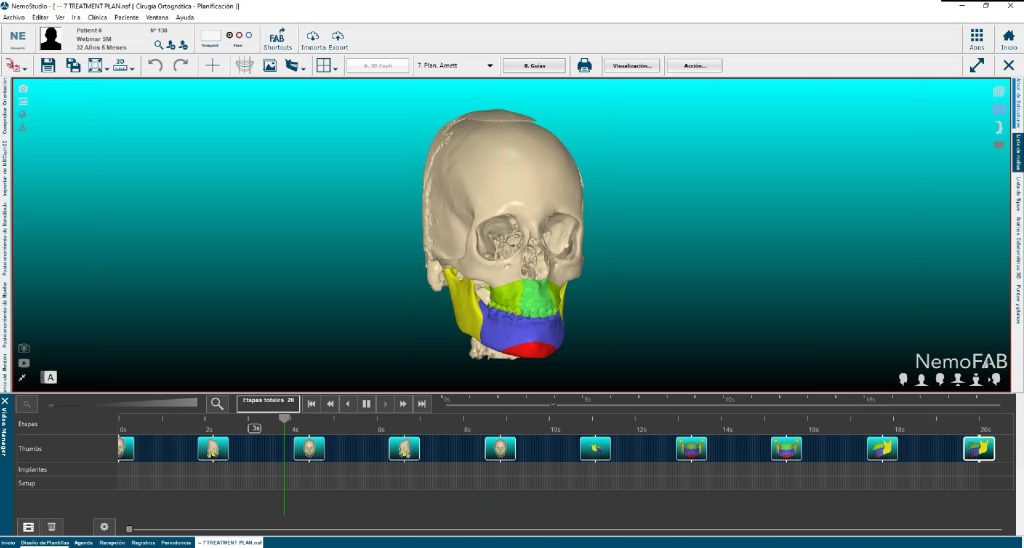Take a snapshot with viewport camera icon
1024x548 pixels.
point(24,348)
